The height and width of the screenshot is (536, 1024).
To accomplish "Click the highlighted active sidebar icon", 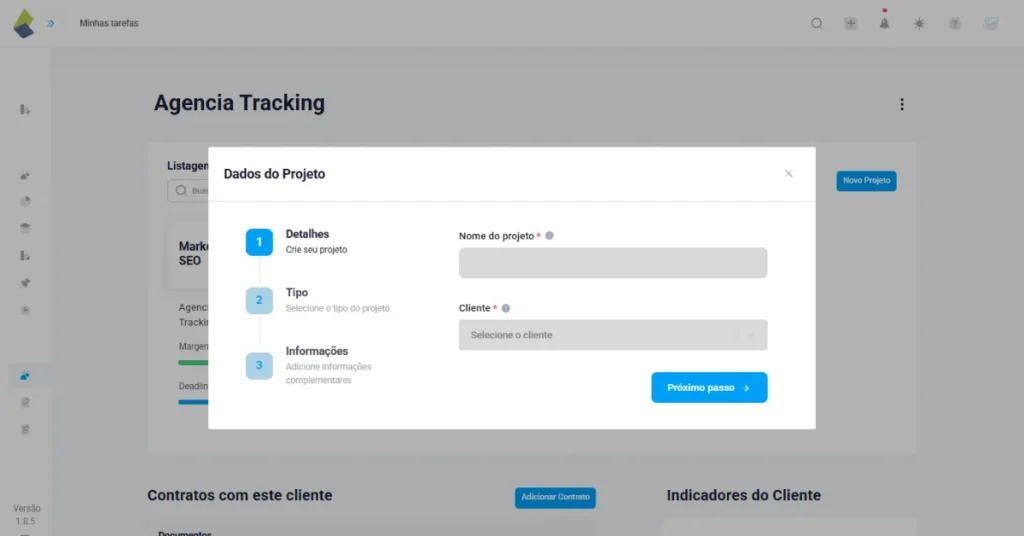I will tap(25, 375).
